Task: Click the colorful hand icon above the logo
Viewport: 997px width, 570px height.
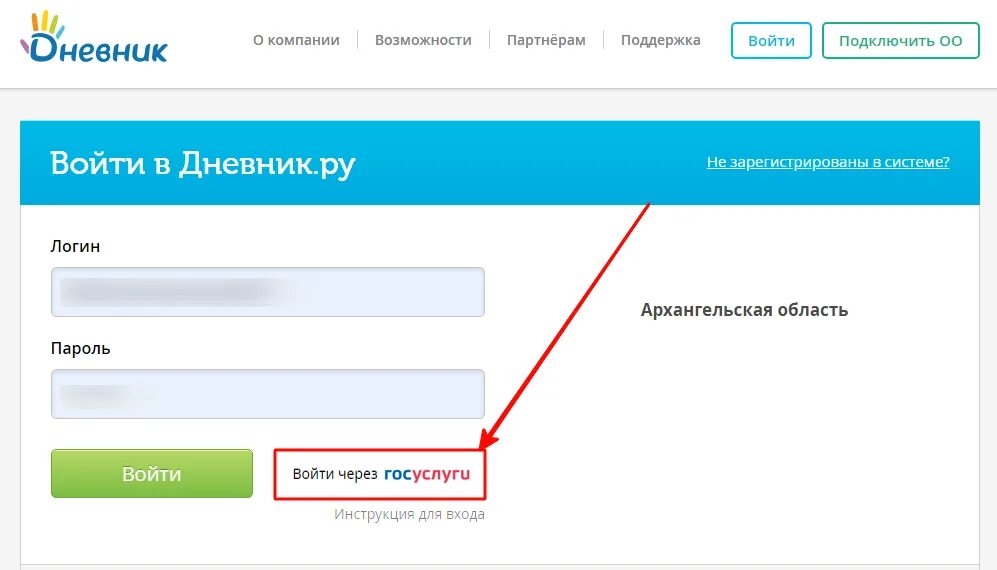Action: 47,24
